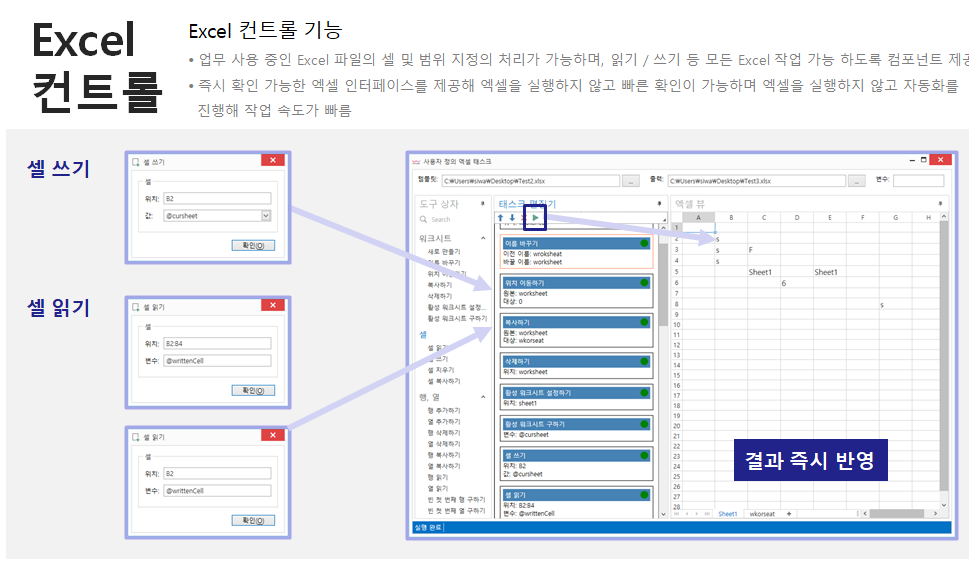
Task: Run the tasks with the green play icon
Action: click(535, 217)
